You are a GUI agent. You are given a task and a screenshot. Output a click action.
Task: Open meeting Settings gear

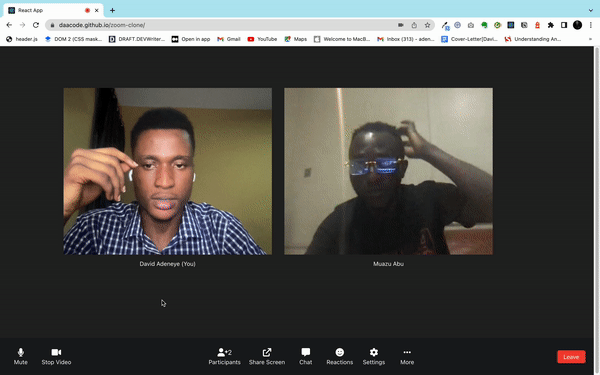(x=373, y=356)
